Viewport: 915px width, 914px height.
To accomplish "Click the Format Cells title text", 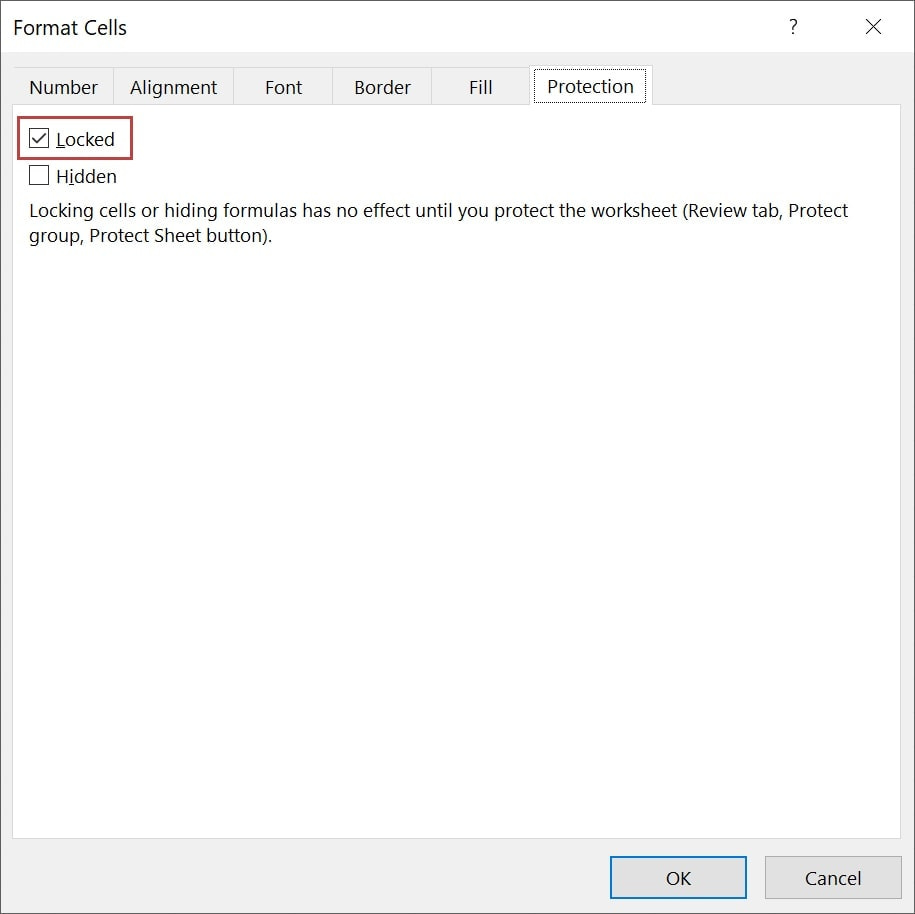I will [70, 27].
